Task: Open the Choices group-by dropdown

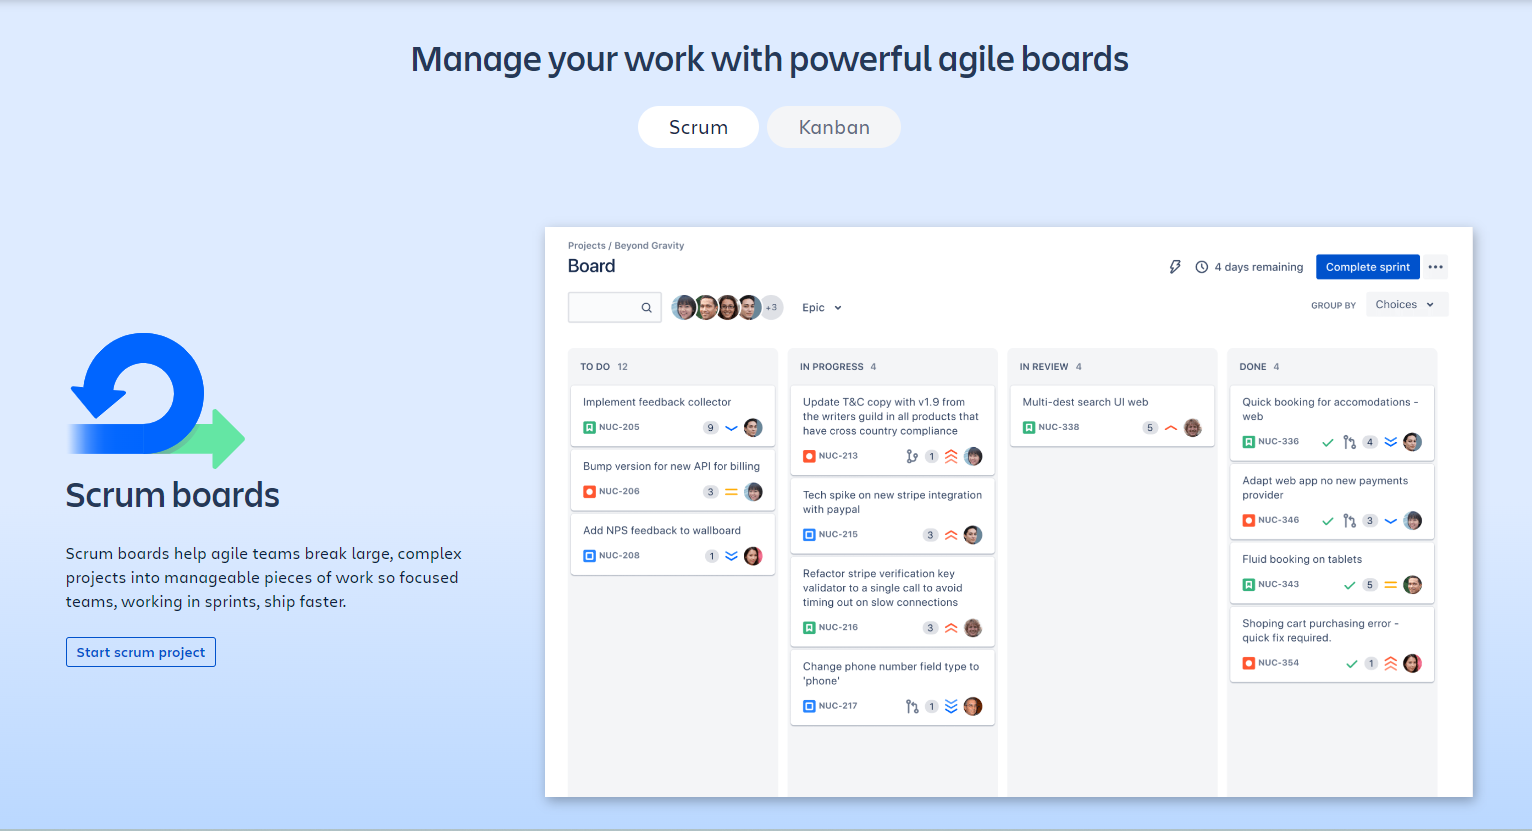Action: [1405, 305]
